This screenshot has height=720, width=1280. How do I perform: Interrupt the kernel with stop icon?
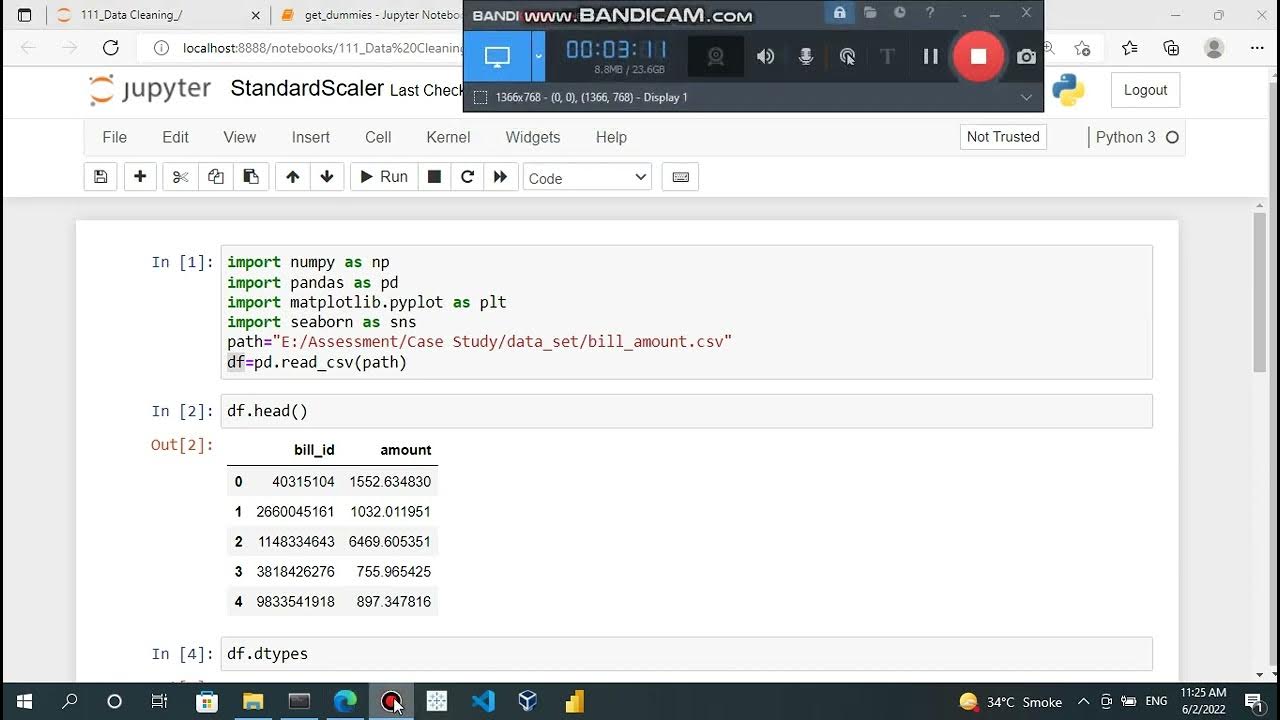coord(434,177)
